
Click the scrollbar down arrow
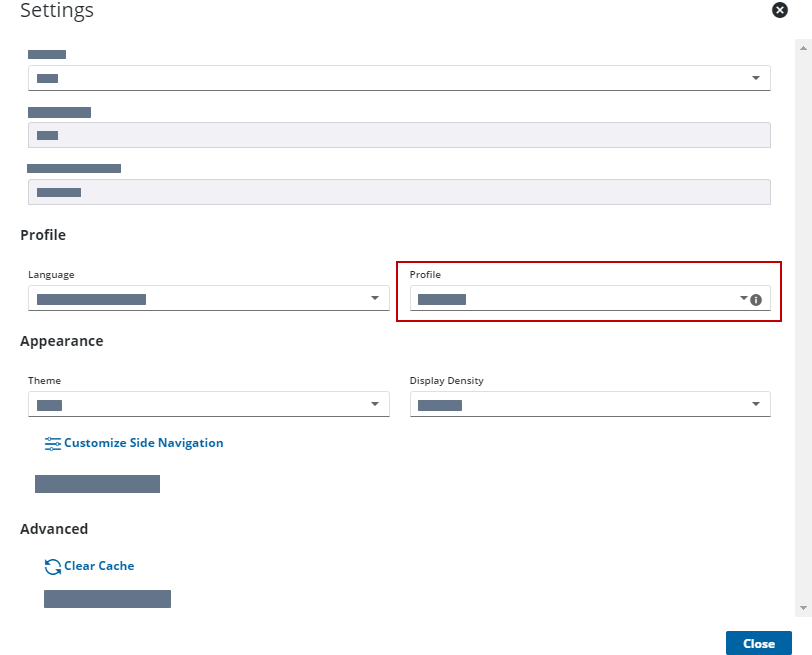point(803,608)
